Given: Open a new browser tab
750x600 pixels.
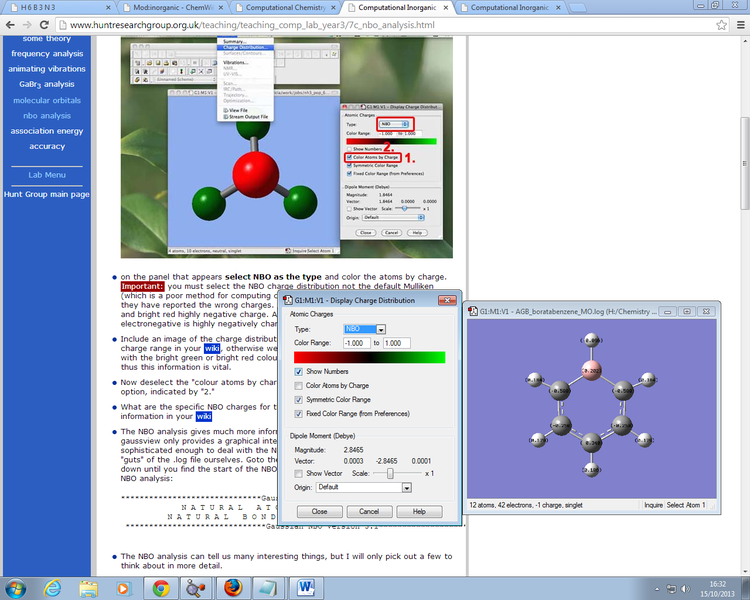Looking at the screenshot, I should point(578,8).
